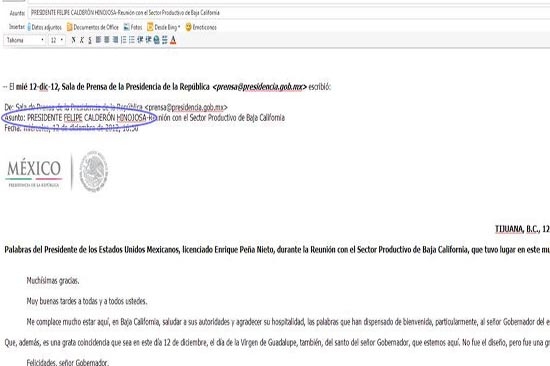Click the Asunto subject input field
Image resolution: width=550 pixels, height=366 pixels.
(x=289, y=13)
